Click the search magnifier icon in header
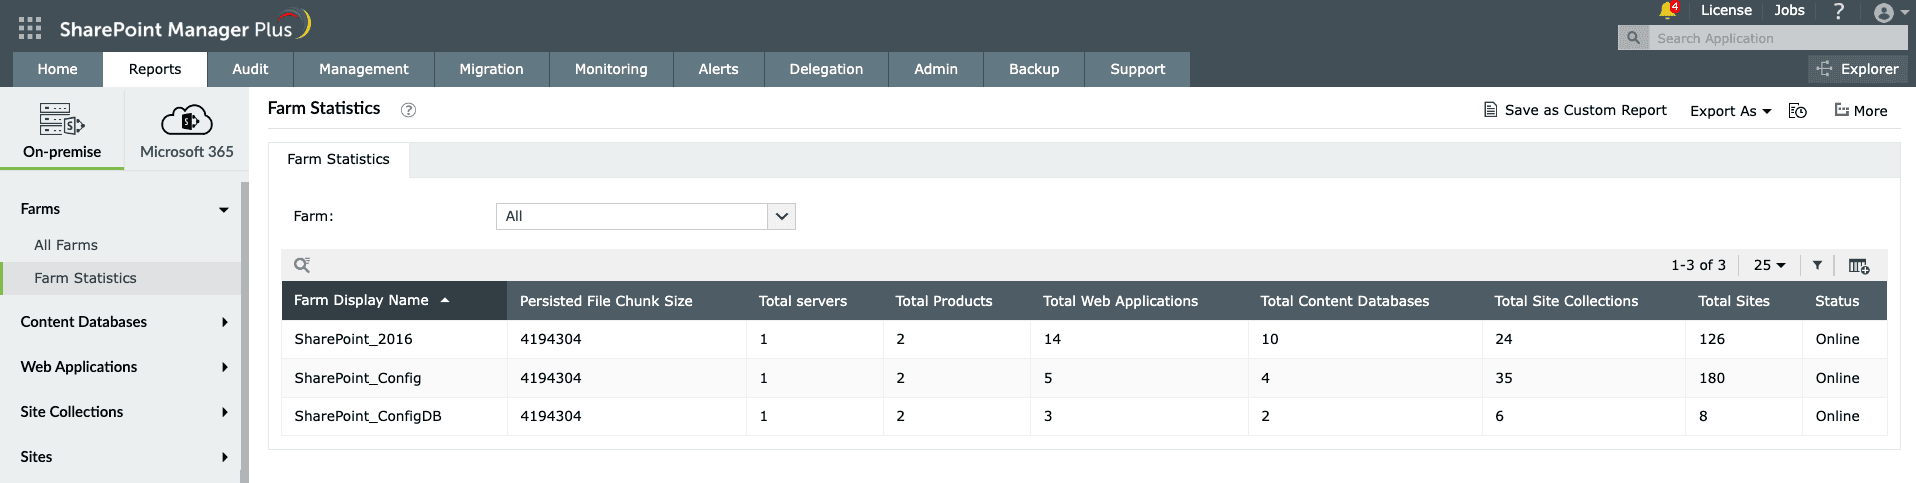1916x483 pixels. 1633,38
